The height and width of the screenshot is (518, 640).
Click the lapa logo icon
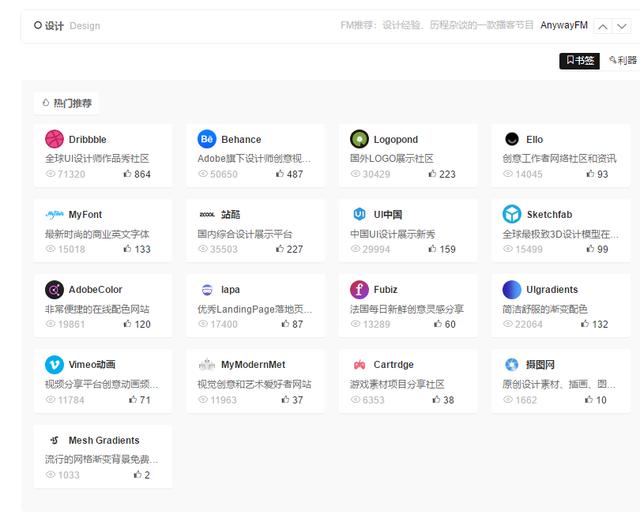point(207,289)
